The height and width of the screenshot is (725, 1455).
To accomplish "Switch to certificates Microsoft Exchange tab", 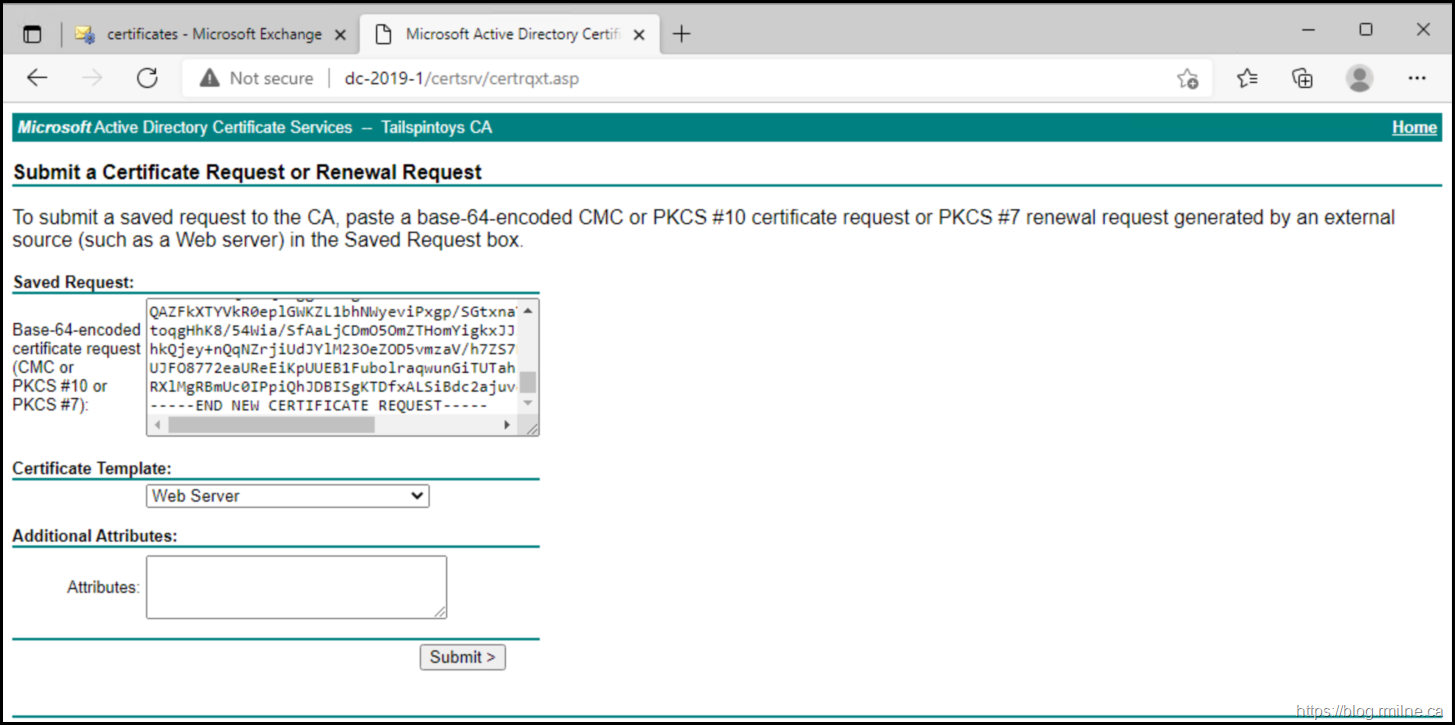I will 213,34.
